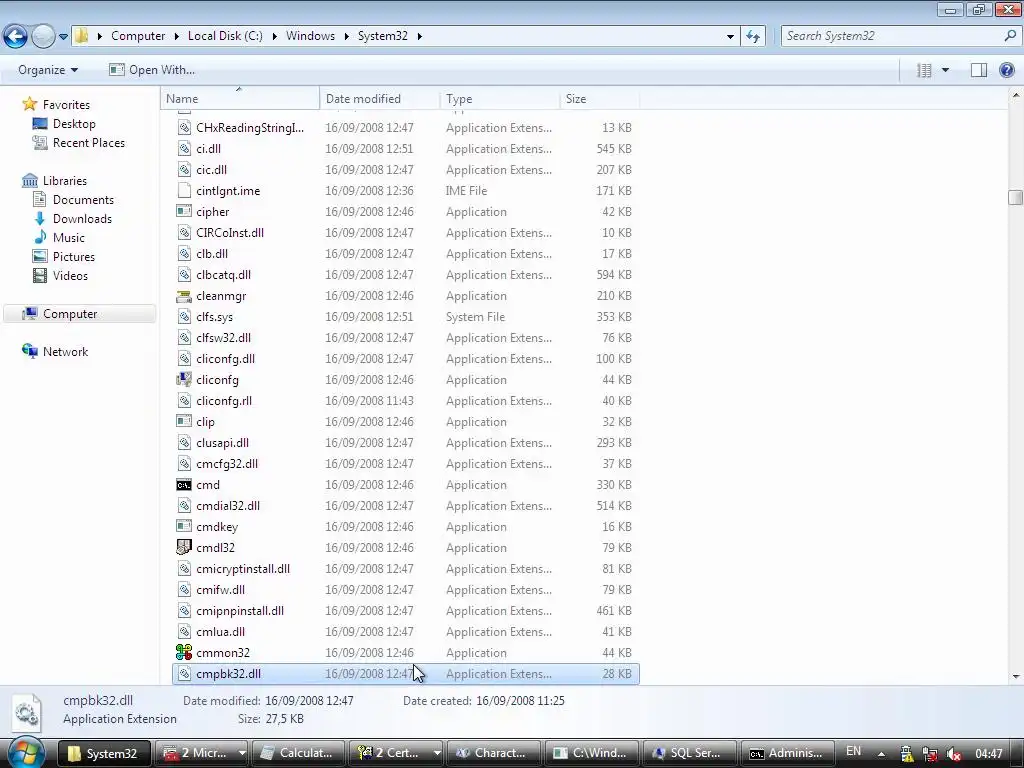
Task: Click the Open With... button
Action: pyautogui.click(x=152, y=70)
